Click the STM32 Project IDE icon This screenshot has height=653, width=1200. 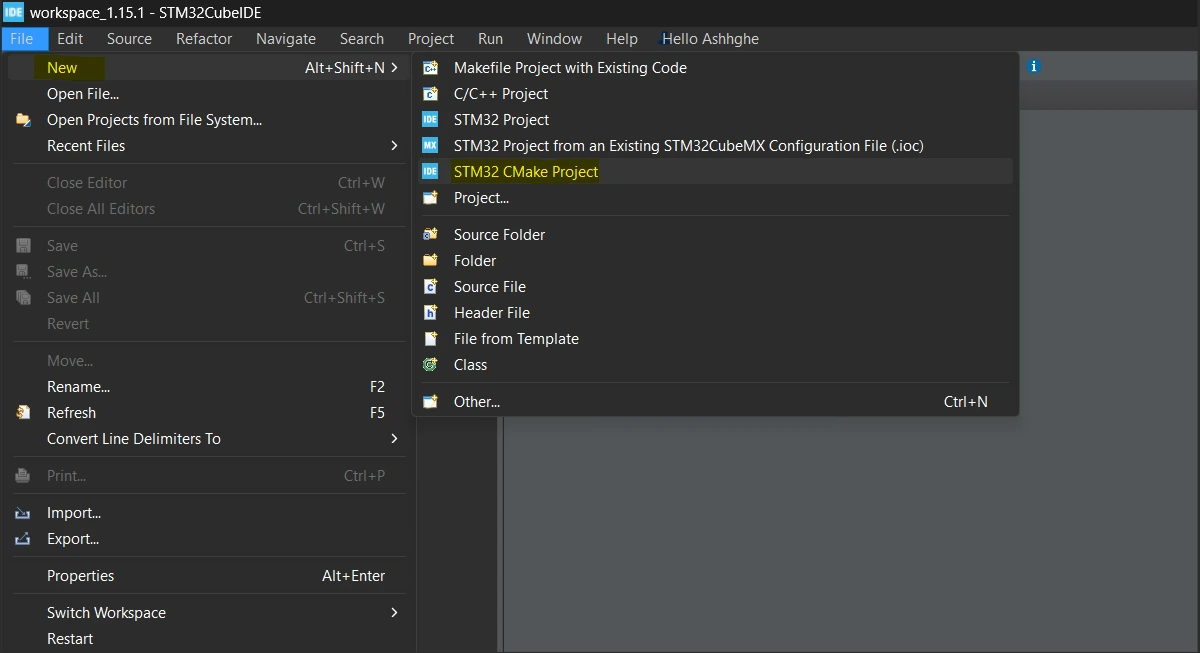(x=430, y=120)
